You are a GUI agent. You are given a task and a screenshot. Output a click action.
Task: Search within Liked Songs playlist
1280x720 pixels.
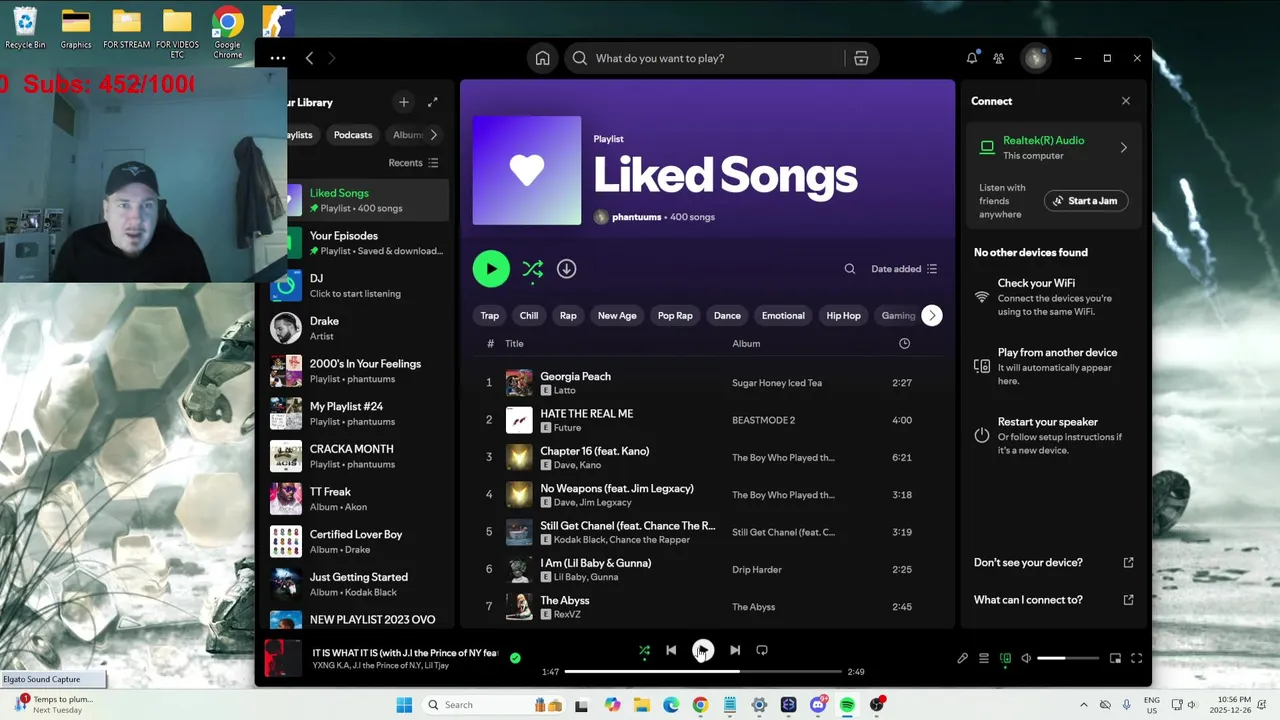coord(850,268)
